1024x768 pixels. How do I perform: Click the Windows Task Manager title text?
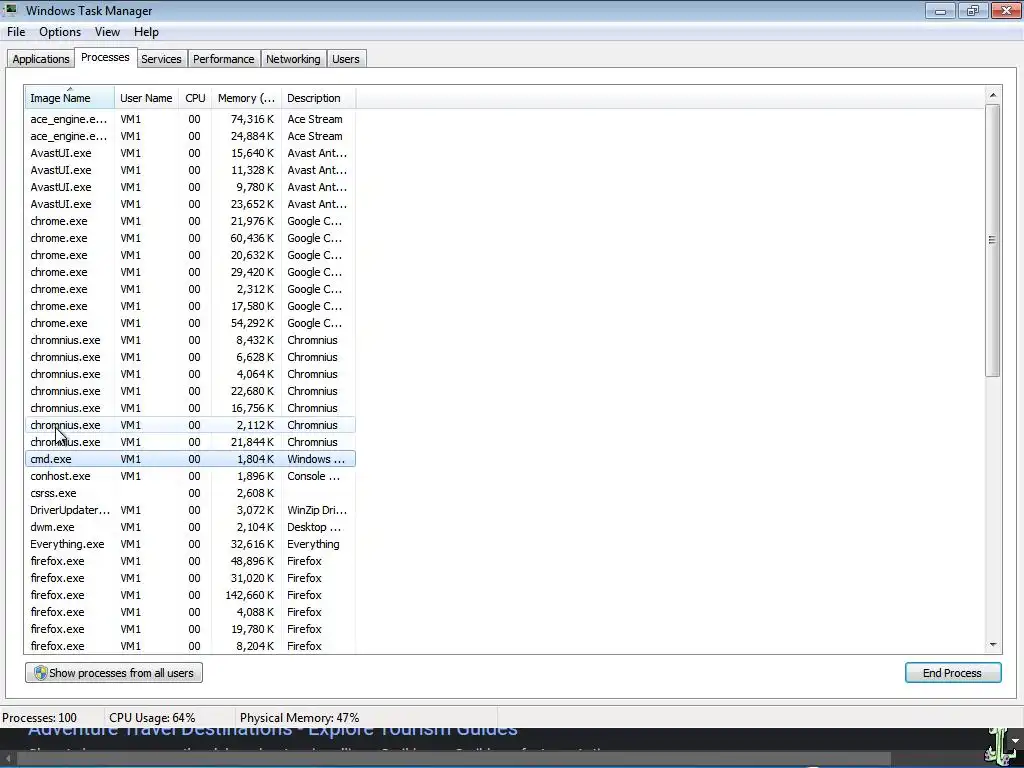pos(89,10)
